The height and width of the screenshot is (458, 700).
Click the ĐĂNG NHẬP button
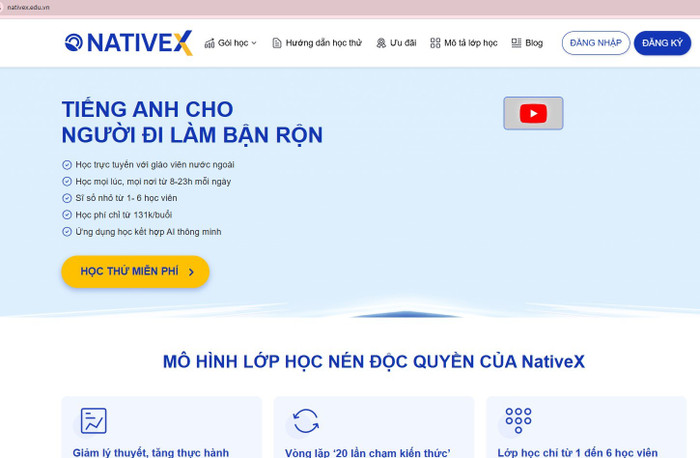pyautogui.click(x=596, y=43)
